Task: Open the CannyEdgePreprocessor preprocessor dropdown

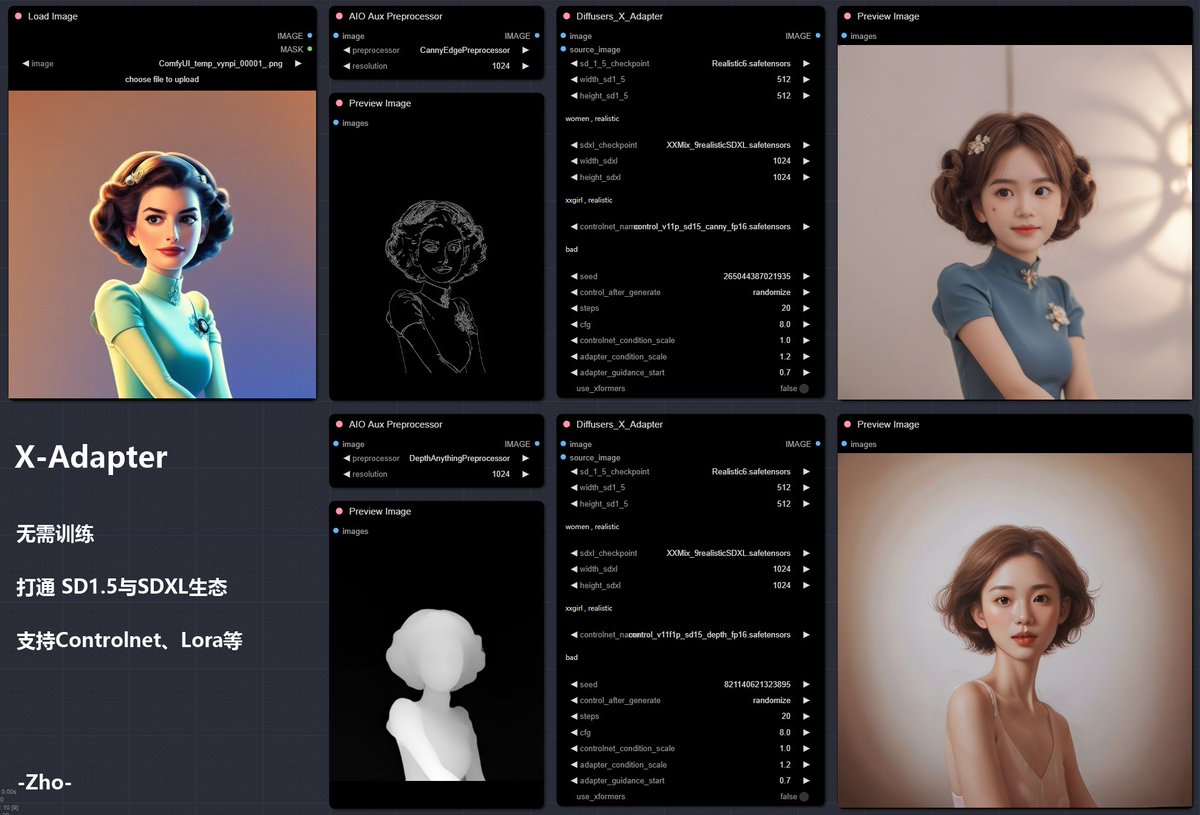Action: [436, 50]
